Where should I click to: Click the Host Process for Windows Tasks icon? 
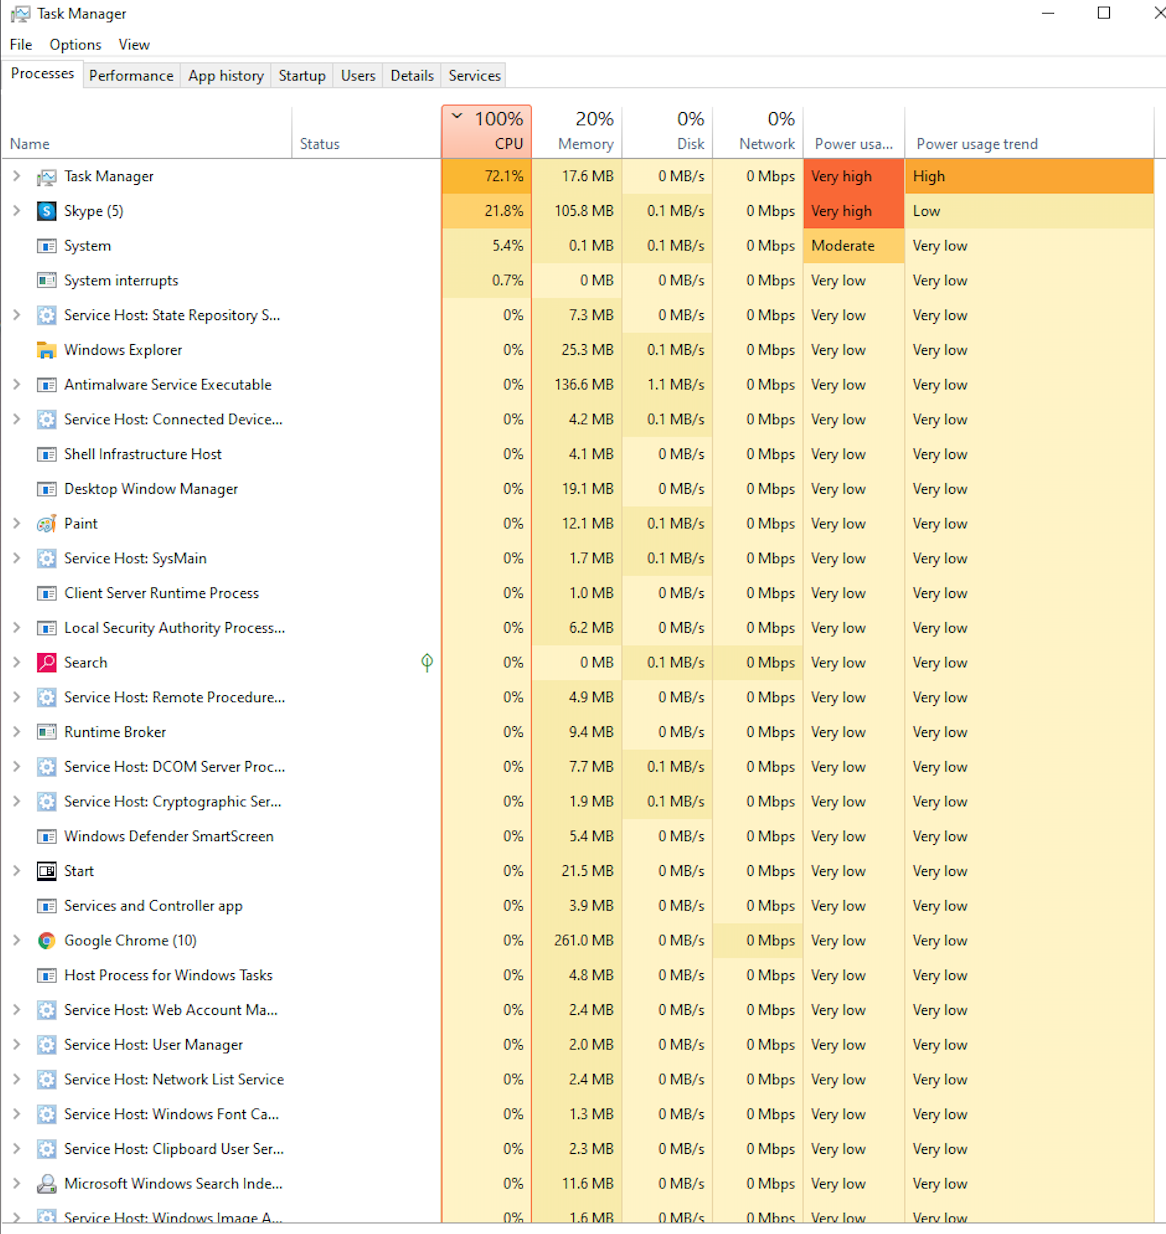pyautogui.click(x=46, y=975)
